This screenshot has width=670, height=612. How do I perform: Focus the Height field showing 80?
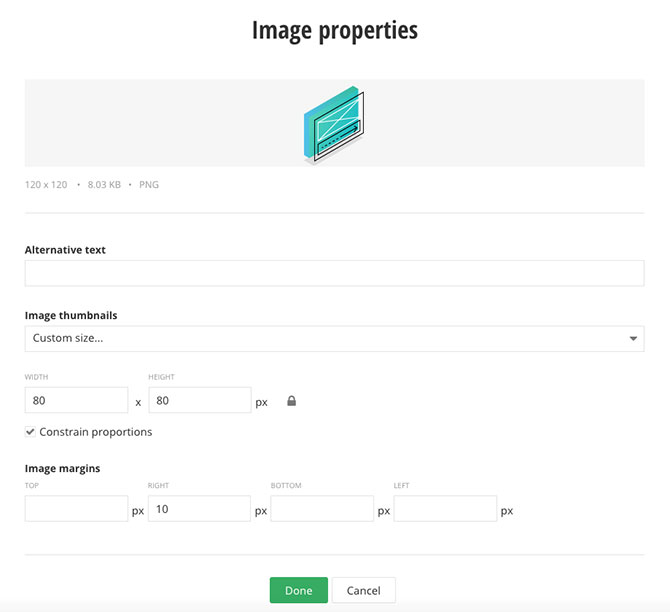pos(199,401)
